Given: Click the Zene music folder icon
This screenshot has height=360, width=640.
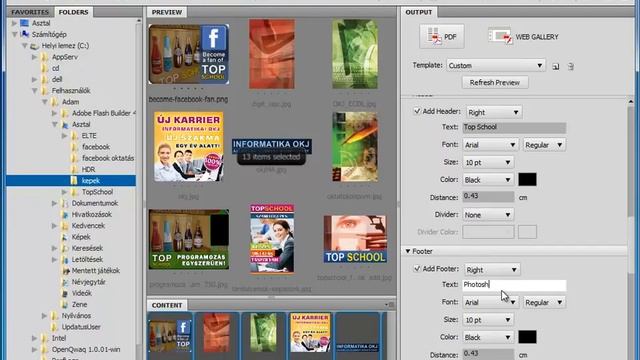Looking at the screenshot, I should coord(64,304).
